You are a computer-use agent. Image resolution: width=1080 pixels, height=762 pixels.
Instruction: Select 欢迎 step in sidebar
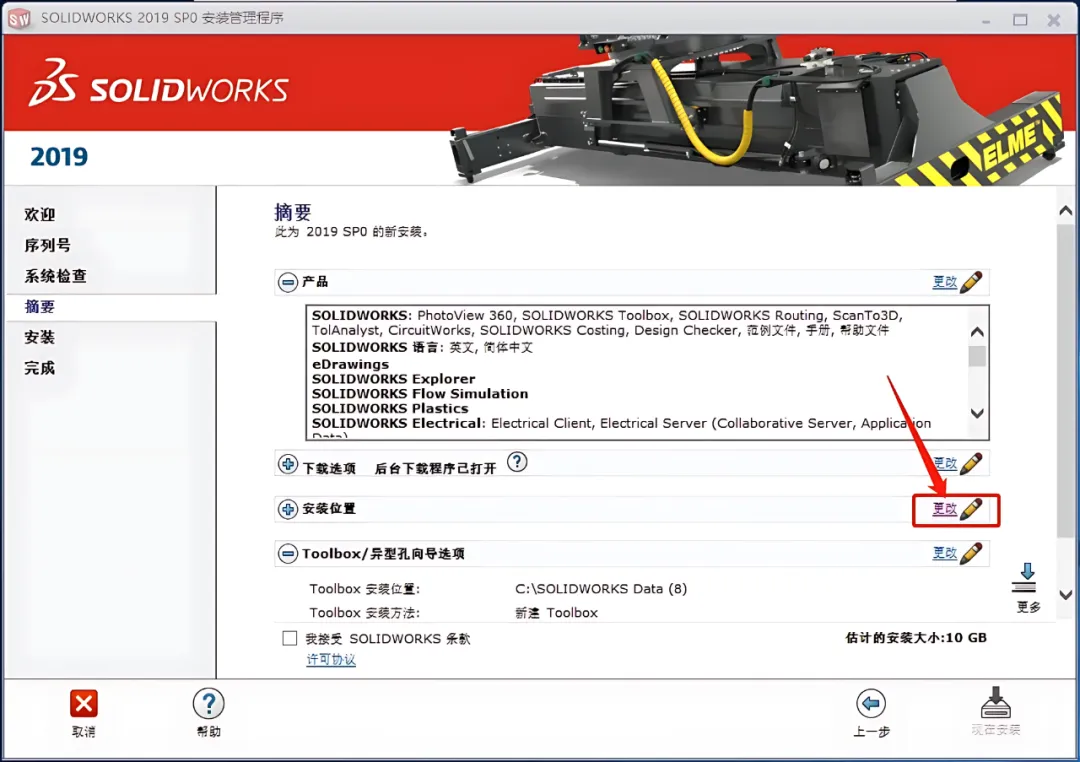coord(39,215)
